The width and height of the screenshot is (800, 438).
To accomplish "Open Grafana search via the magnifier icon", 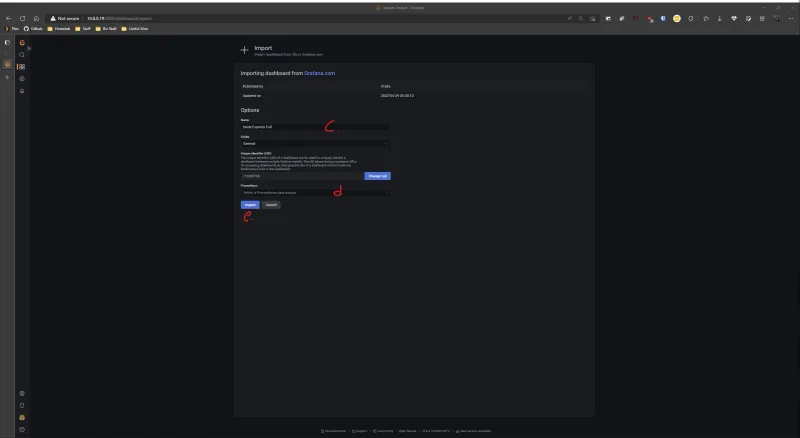I will click(x=22, y=55).
